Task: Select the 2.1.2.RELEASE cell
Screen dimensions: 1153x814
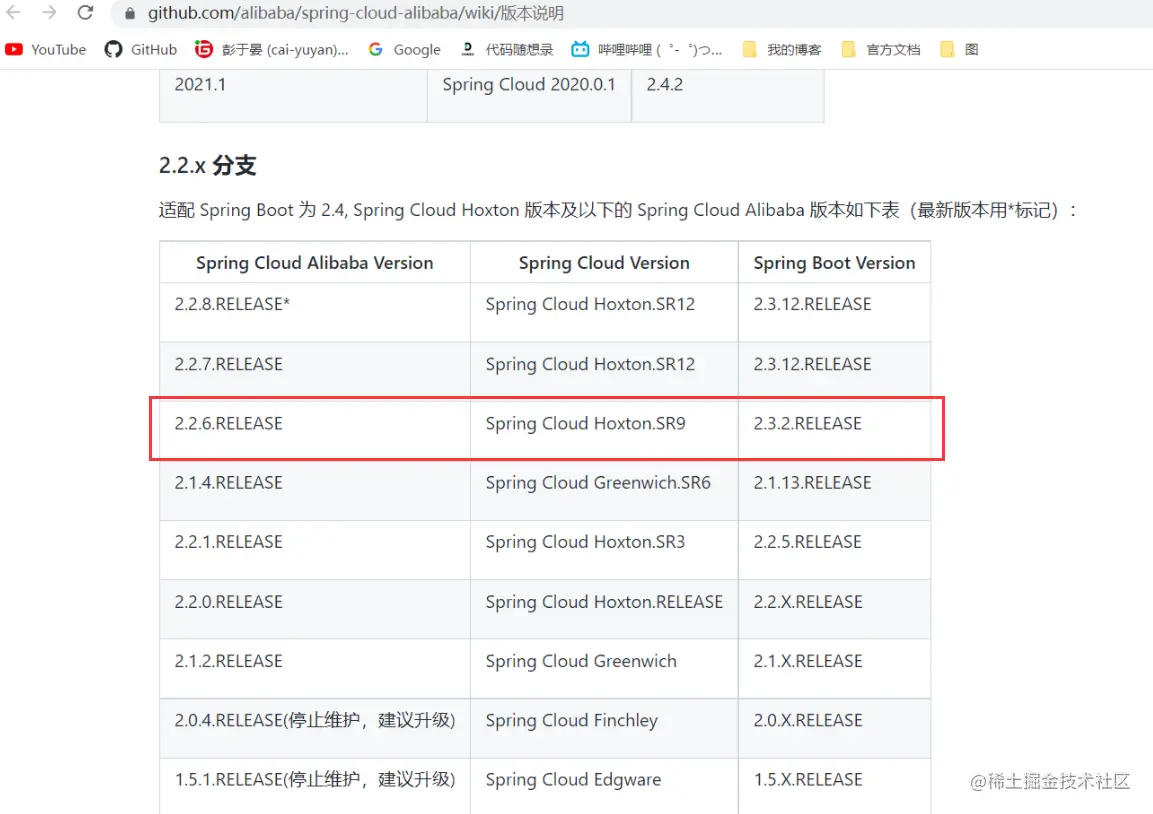Action: pyautogui.click(x=315, y=668)
